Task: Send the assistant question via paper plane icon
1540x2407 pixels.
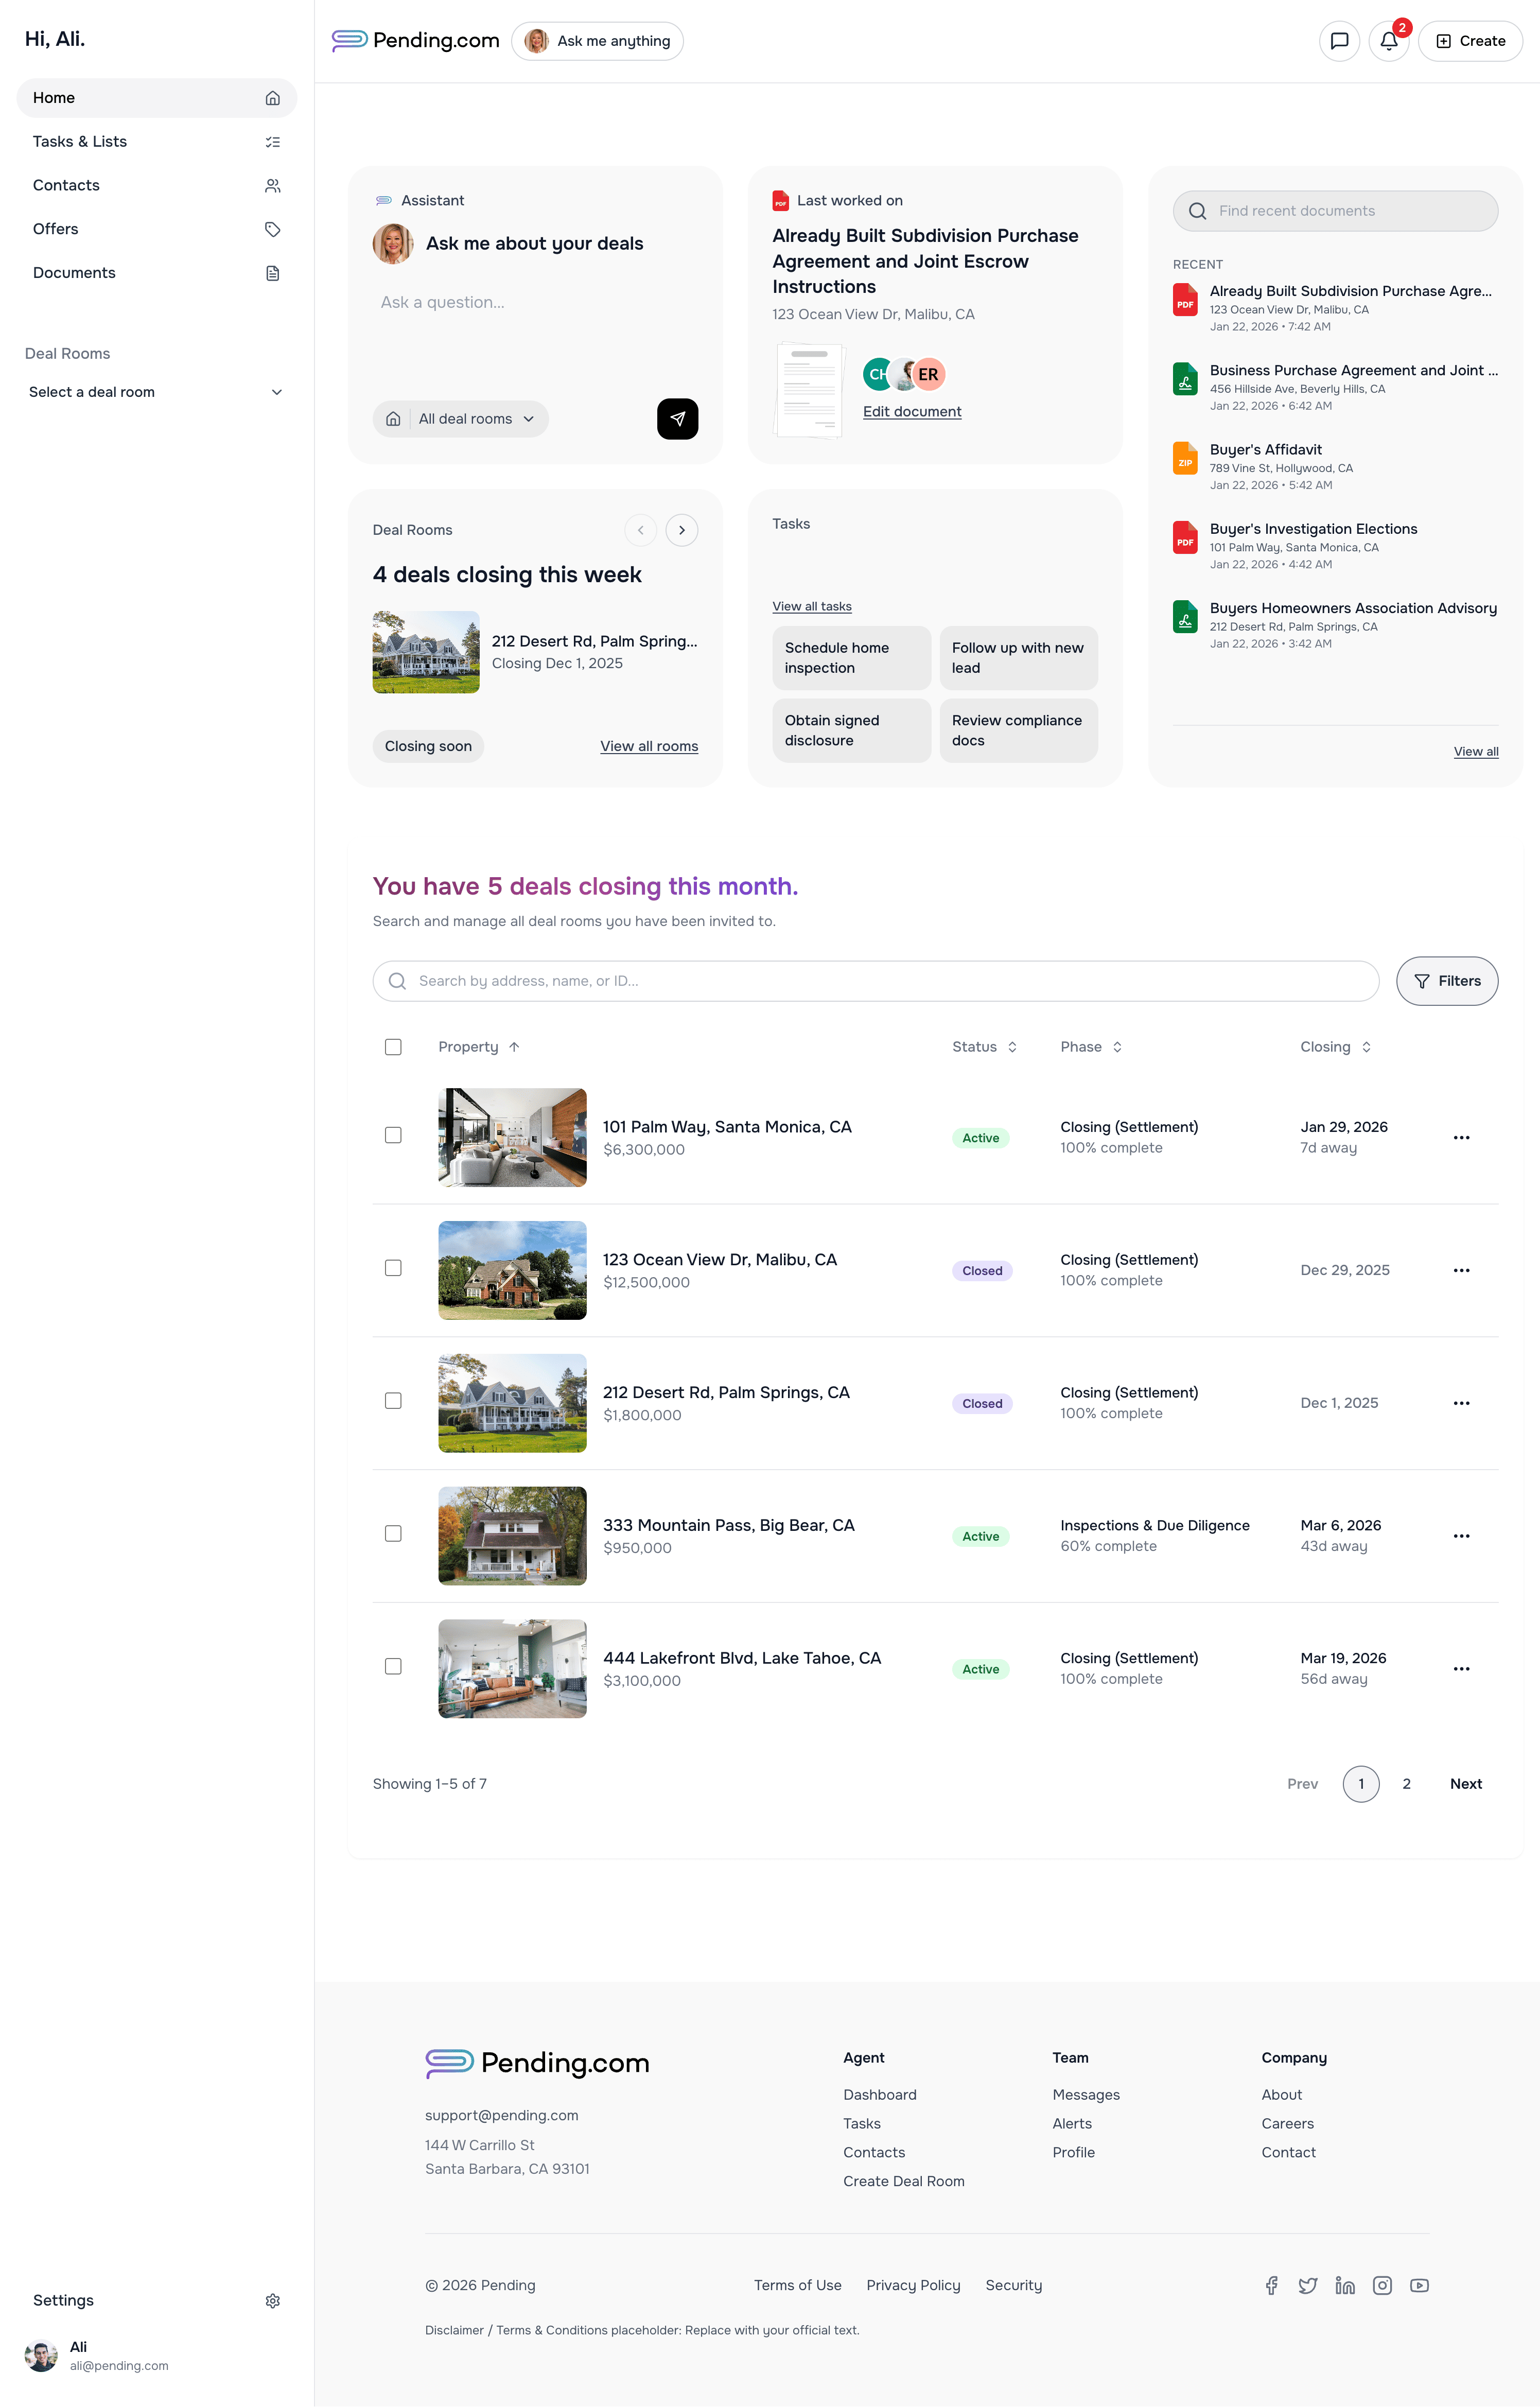Action: click(x=678, y=419)
